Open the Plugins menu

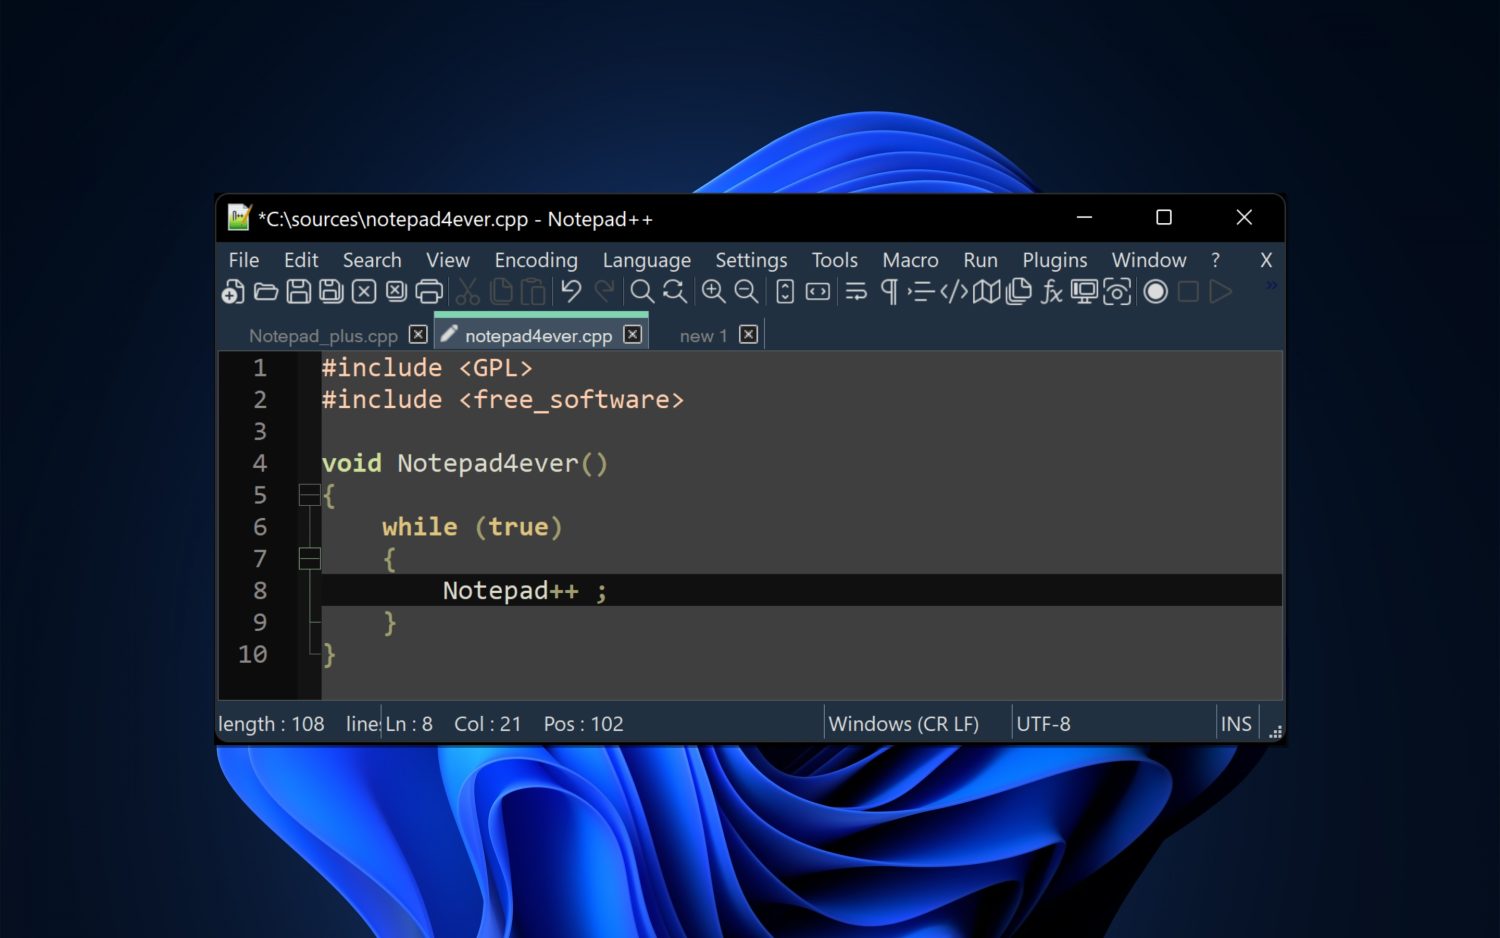point(1054,260)
